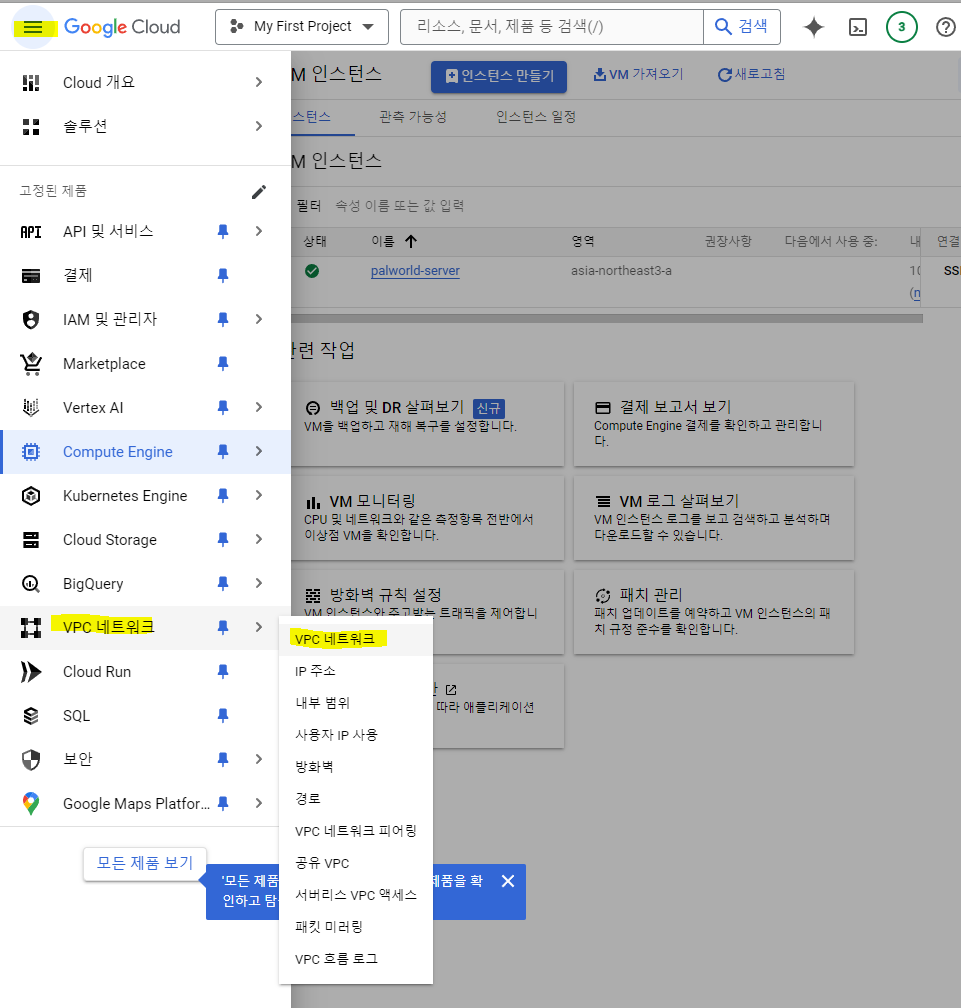
Task: Click the VPC 네트워크 sidebar icon
Action: 31,627
